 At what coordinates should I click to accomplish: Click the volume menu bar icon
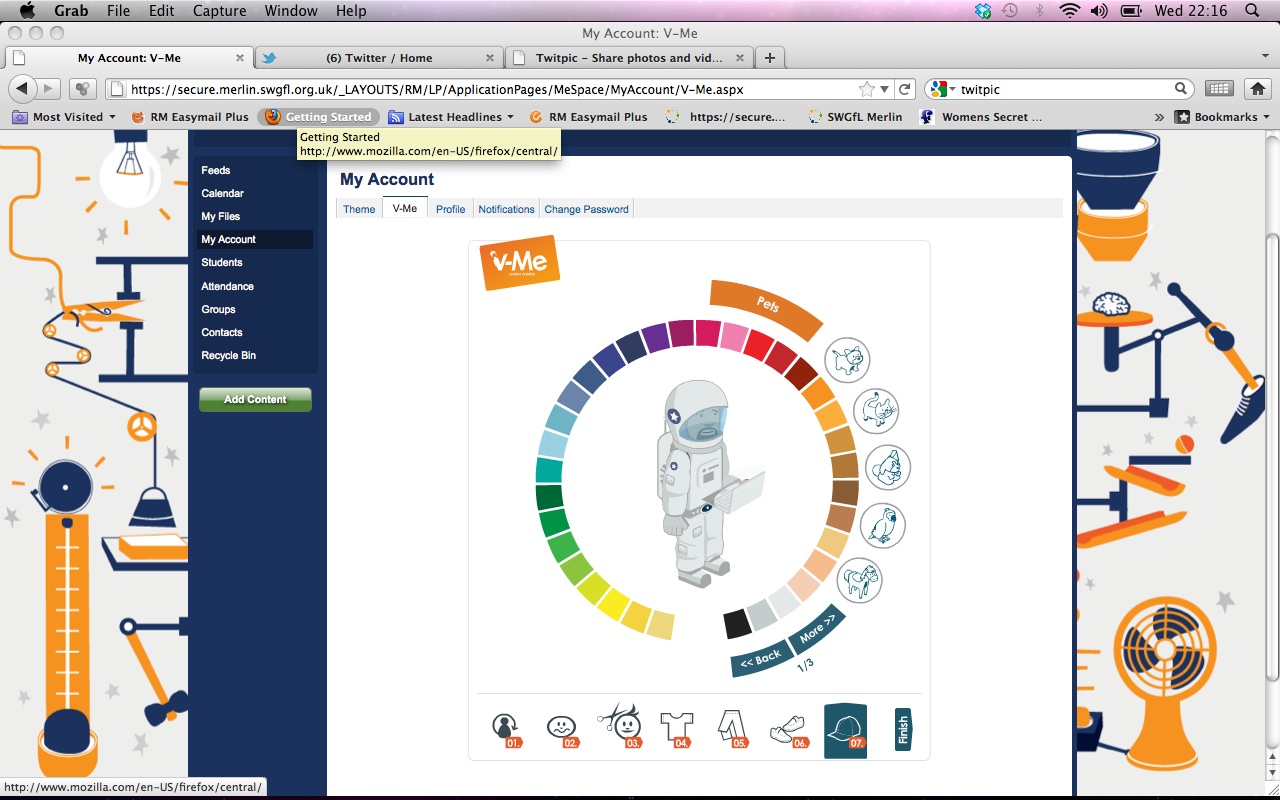tap(1099, 11)
